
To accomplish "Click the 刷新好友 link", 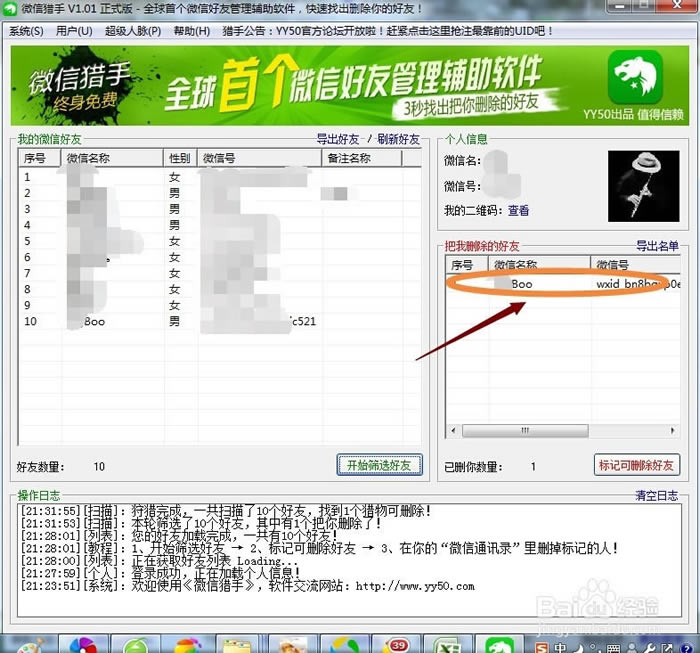I will coord(398,139).
